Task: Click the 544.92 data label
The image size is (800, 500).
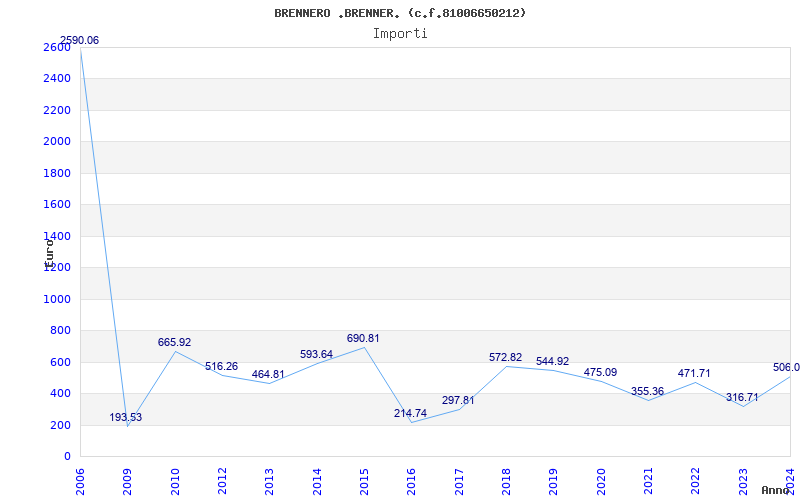Action: coord(552,361)
